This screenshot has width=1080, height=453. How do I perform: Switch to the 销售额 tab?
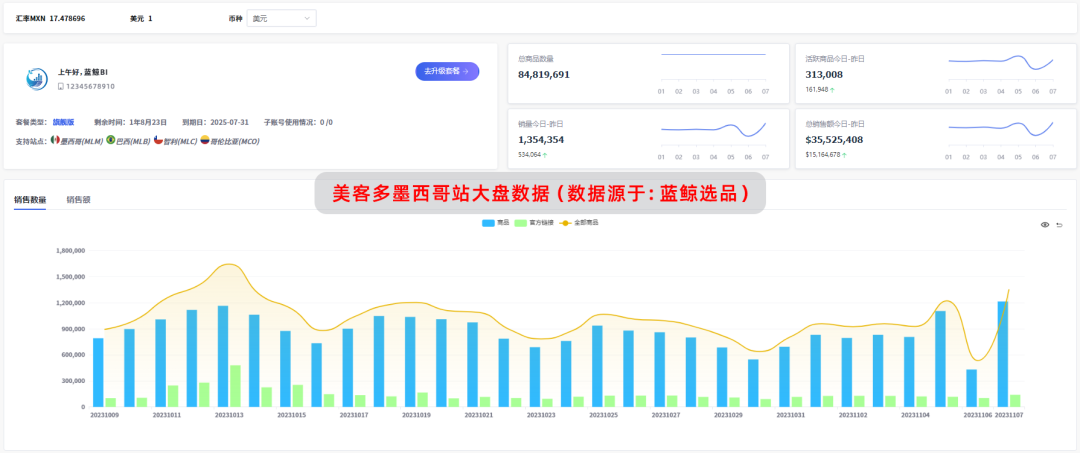pos(79,200)
